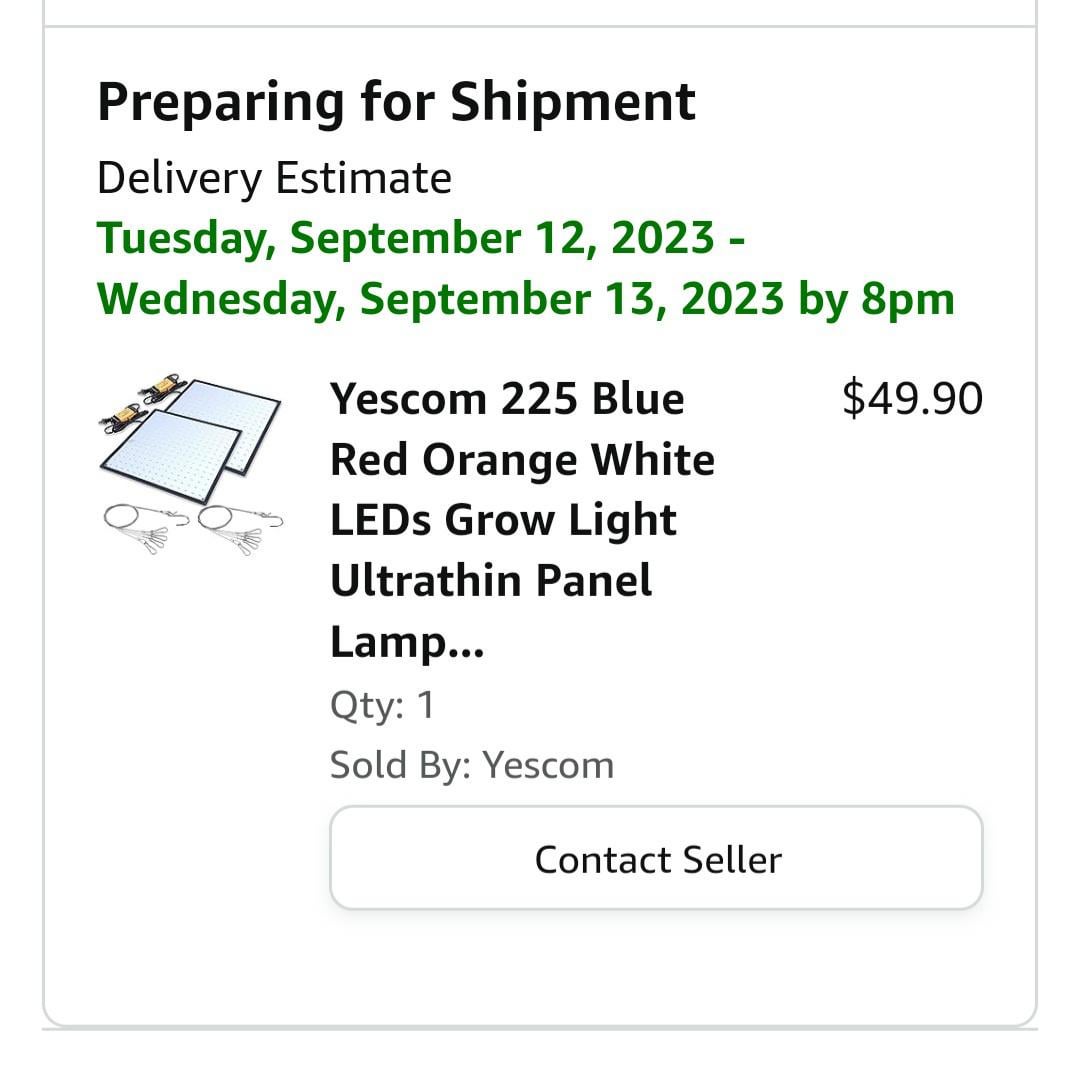The width and height of the screenshot is (1080, 1077).
Task: Click the $49.90 price
Action: pos(912,398)
